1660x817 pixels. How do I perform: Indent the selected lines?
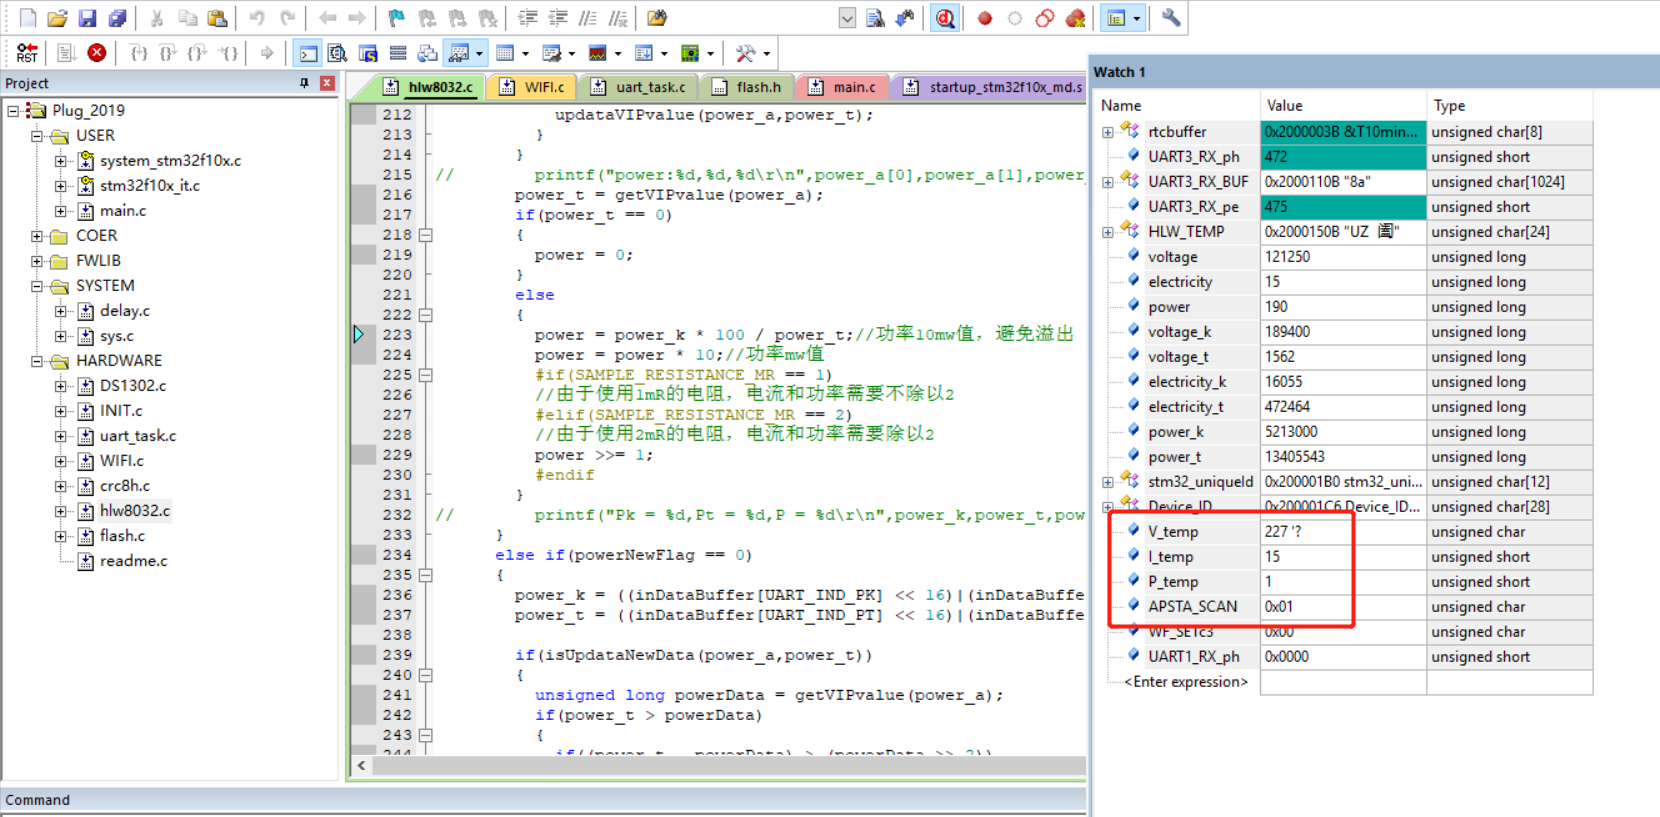pos(527,18)
